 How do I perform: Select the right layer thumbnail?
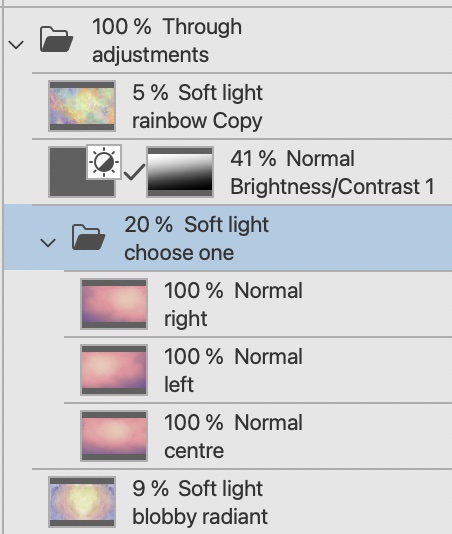pos(114,304)
